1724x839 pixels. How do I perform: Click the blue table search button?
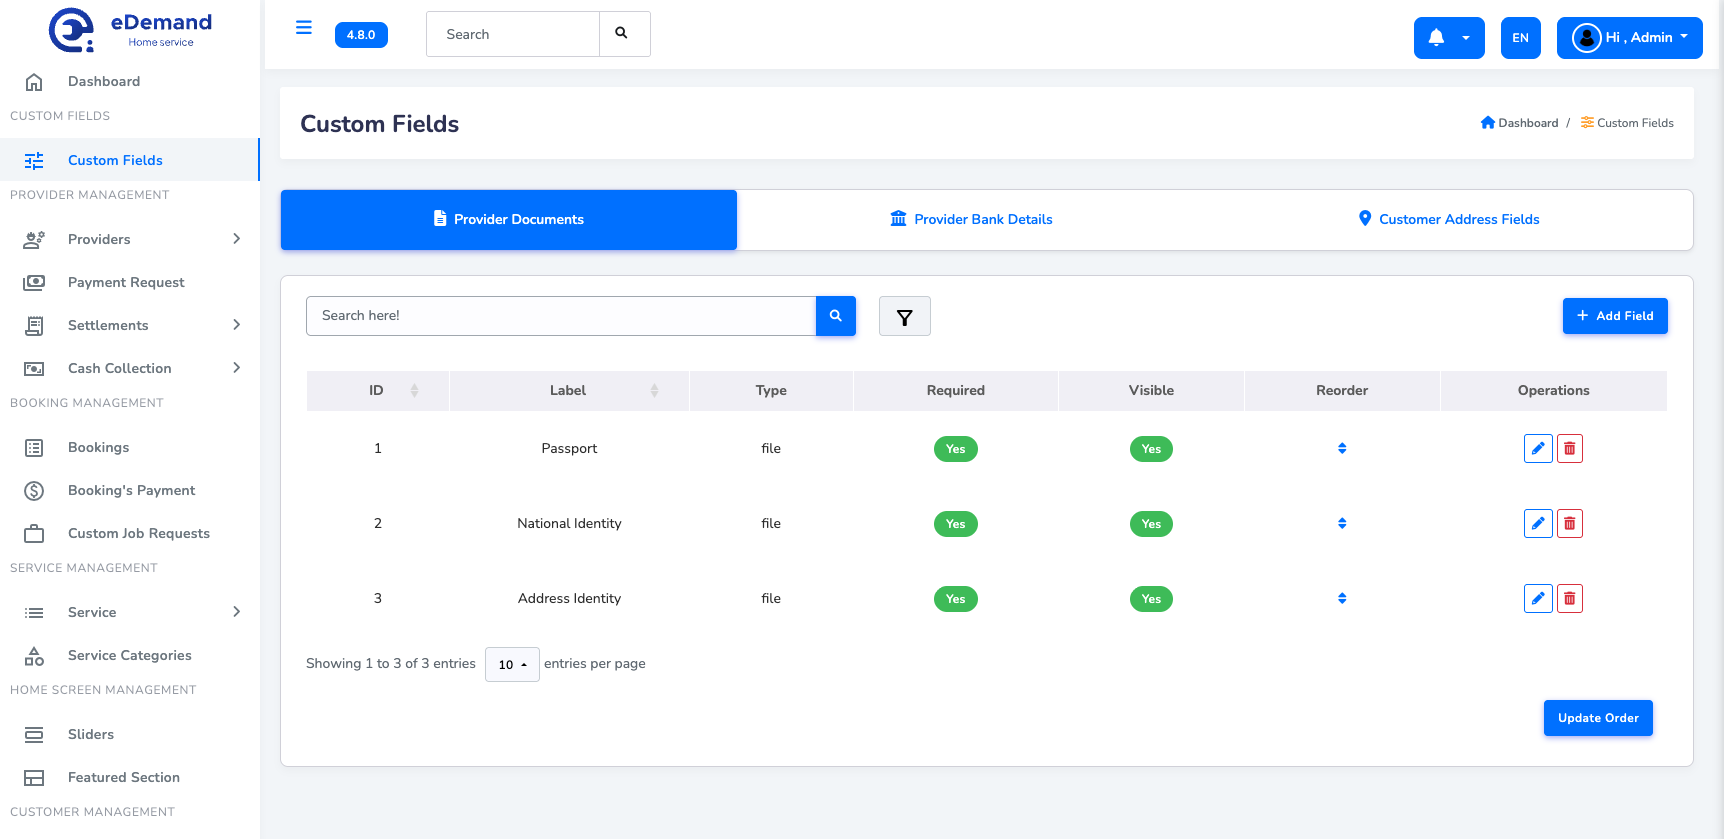pyautogui.click(x=836, y=316)
